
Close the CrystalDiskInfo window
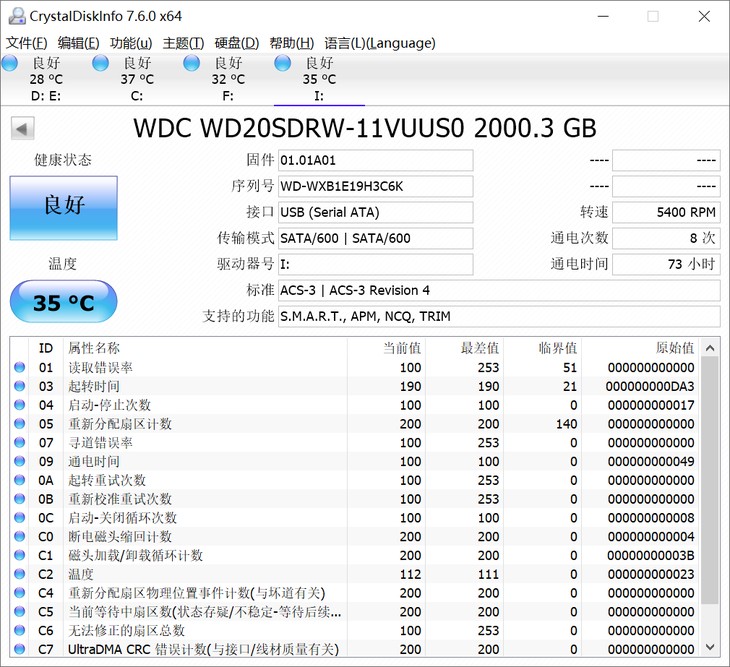704,16
